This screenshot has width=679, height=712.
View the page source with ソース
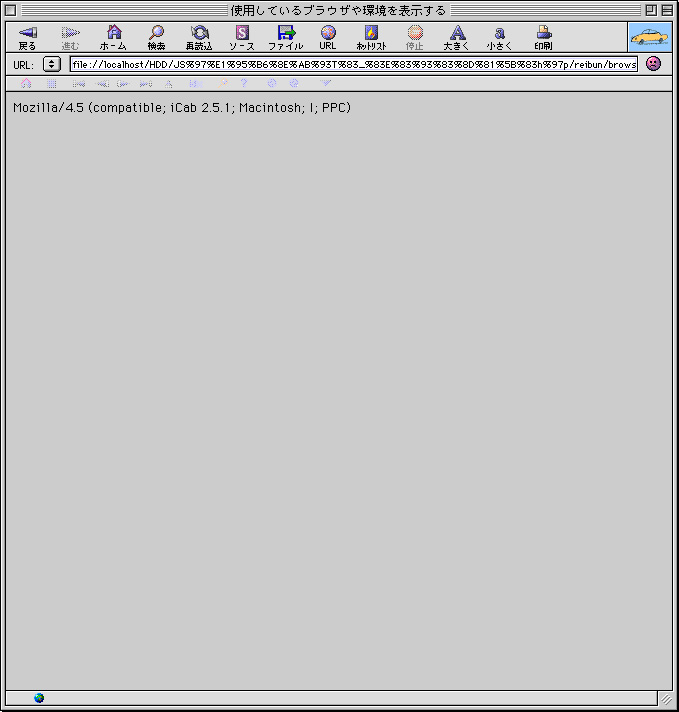click(242, 37)
